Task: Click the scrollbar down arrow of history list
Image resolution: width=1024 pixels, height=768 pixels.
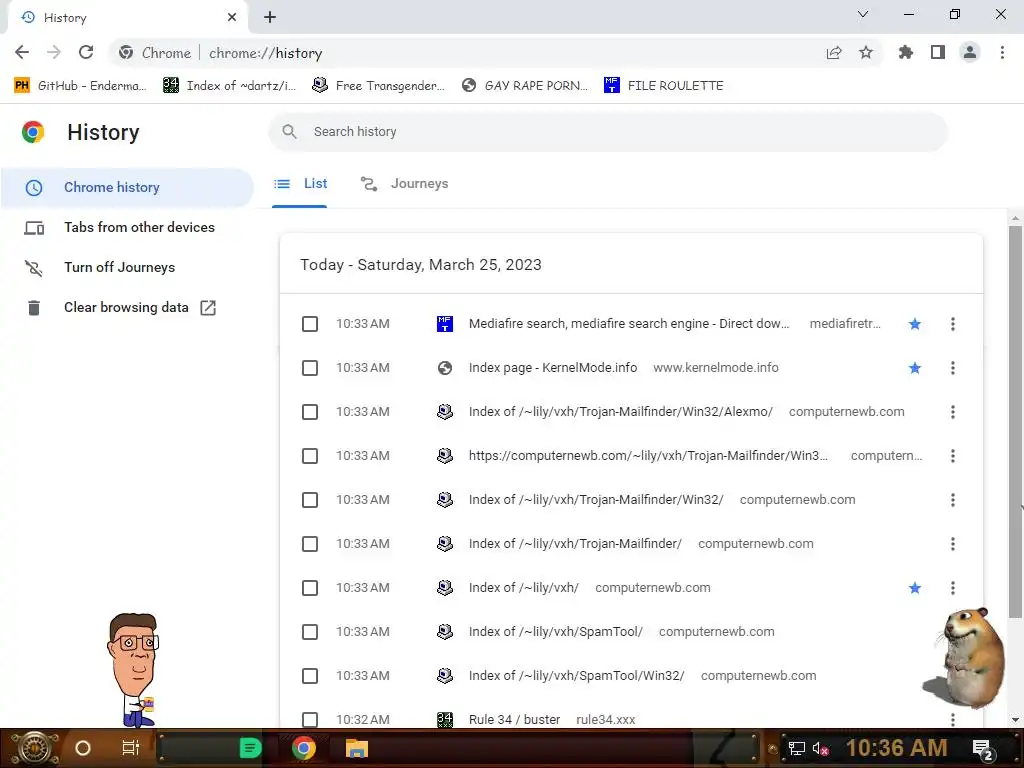Action: tap(1015, 720)
